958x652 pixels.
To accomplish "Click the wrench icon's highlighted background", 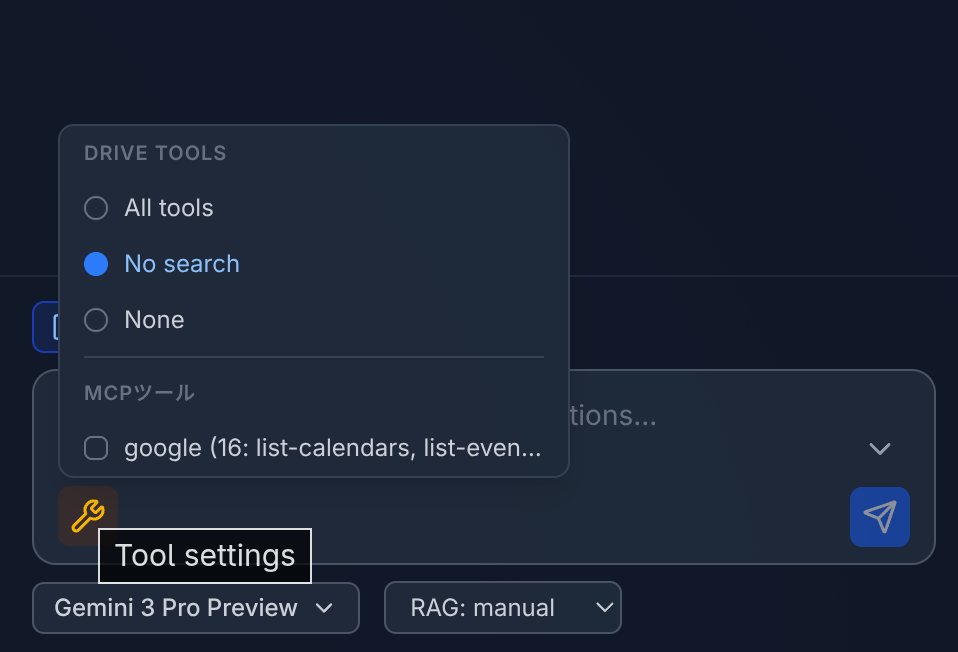I will (x=87, y=517).
